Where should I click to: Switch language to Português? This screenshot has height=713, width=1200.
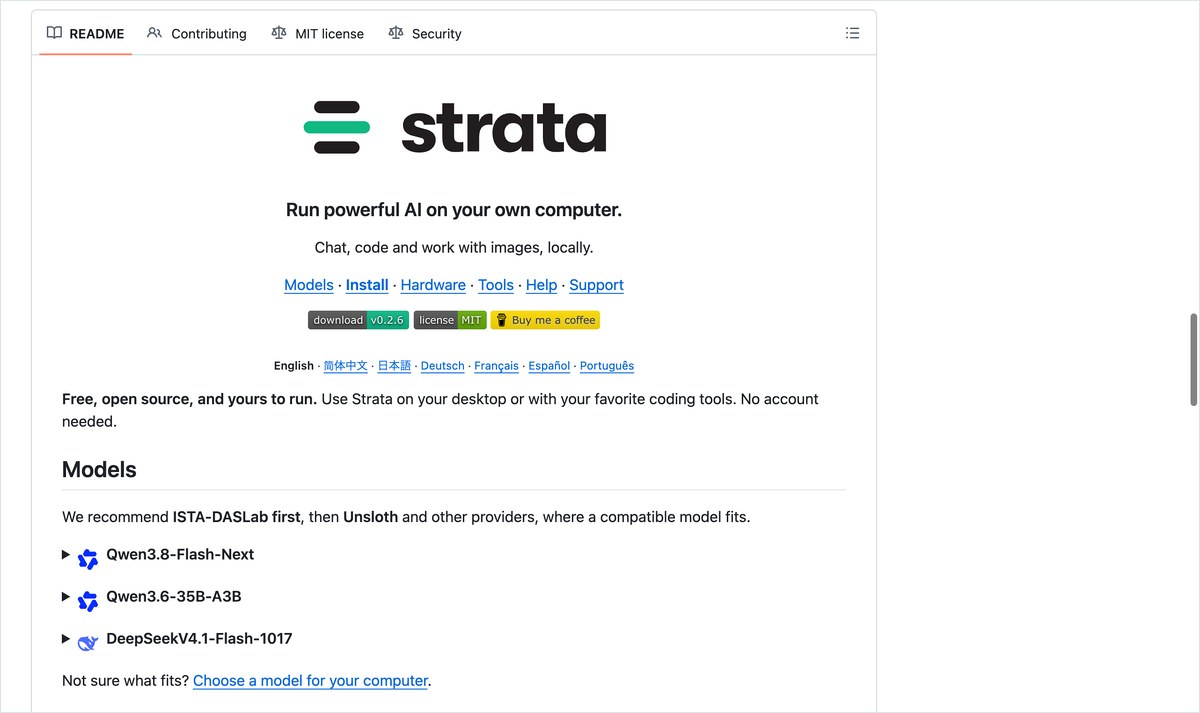(x=607, y=366)
